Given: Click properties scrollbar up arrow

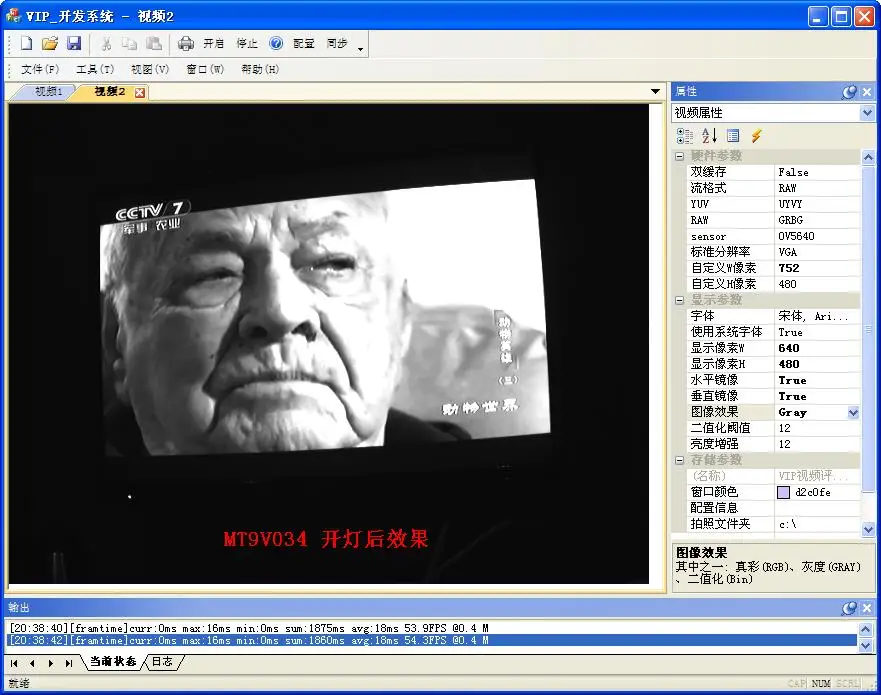Looking at the screenshot, I should [868, 157].
